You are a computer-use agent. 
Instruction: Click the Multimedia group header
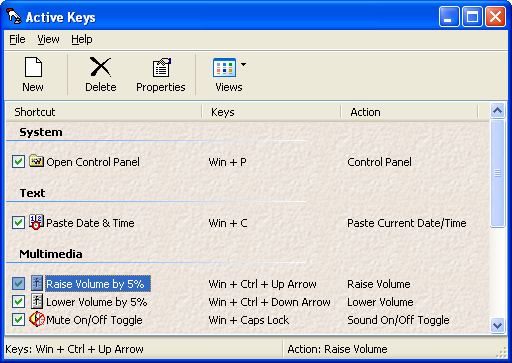[x=51, y=254]
